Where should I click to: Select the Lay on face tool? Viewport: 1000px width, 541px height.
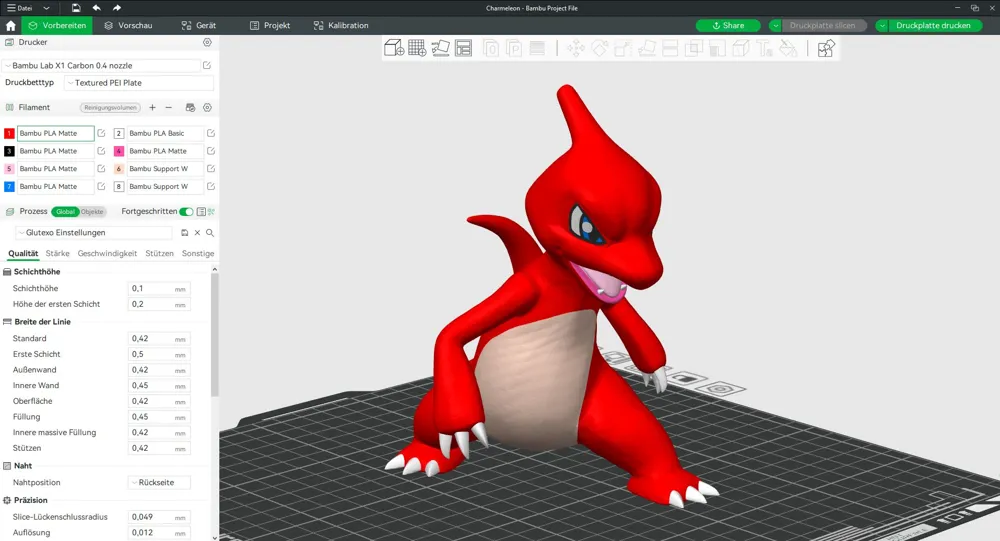pyautogui.click(x=647, y=48)
